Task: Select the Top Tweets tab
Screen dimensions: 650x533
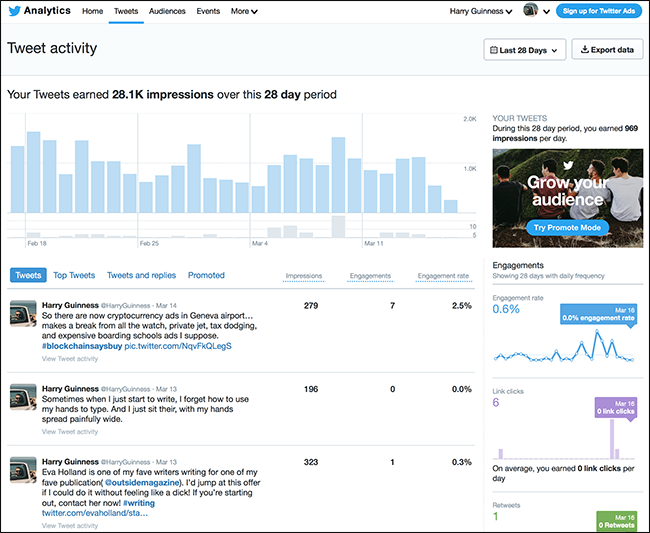Action: 74,275
